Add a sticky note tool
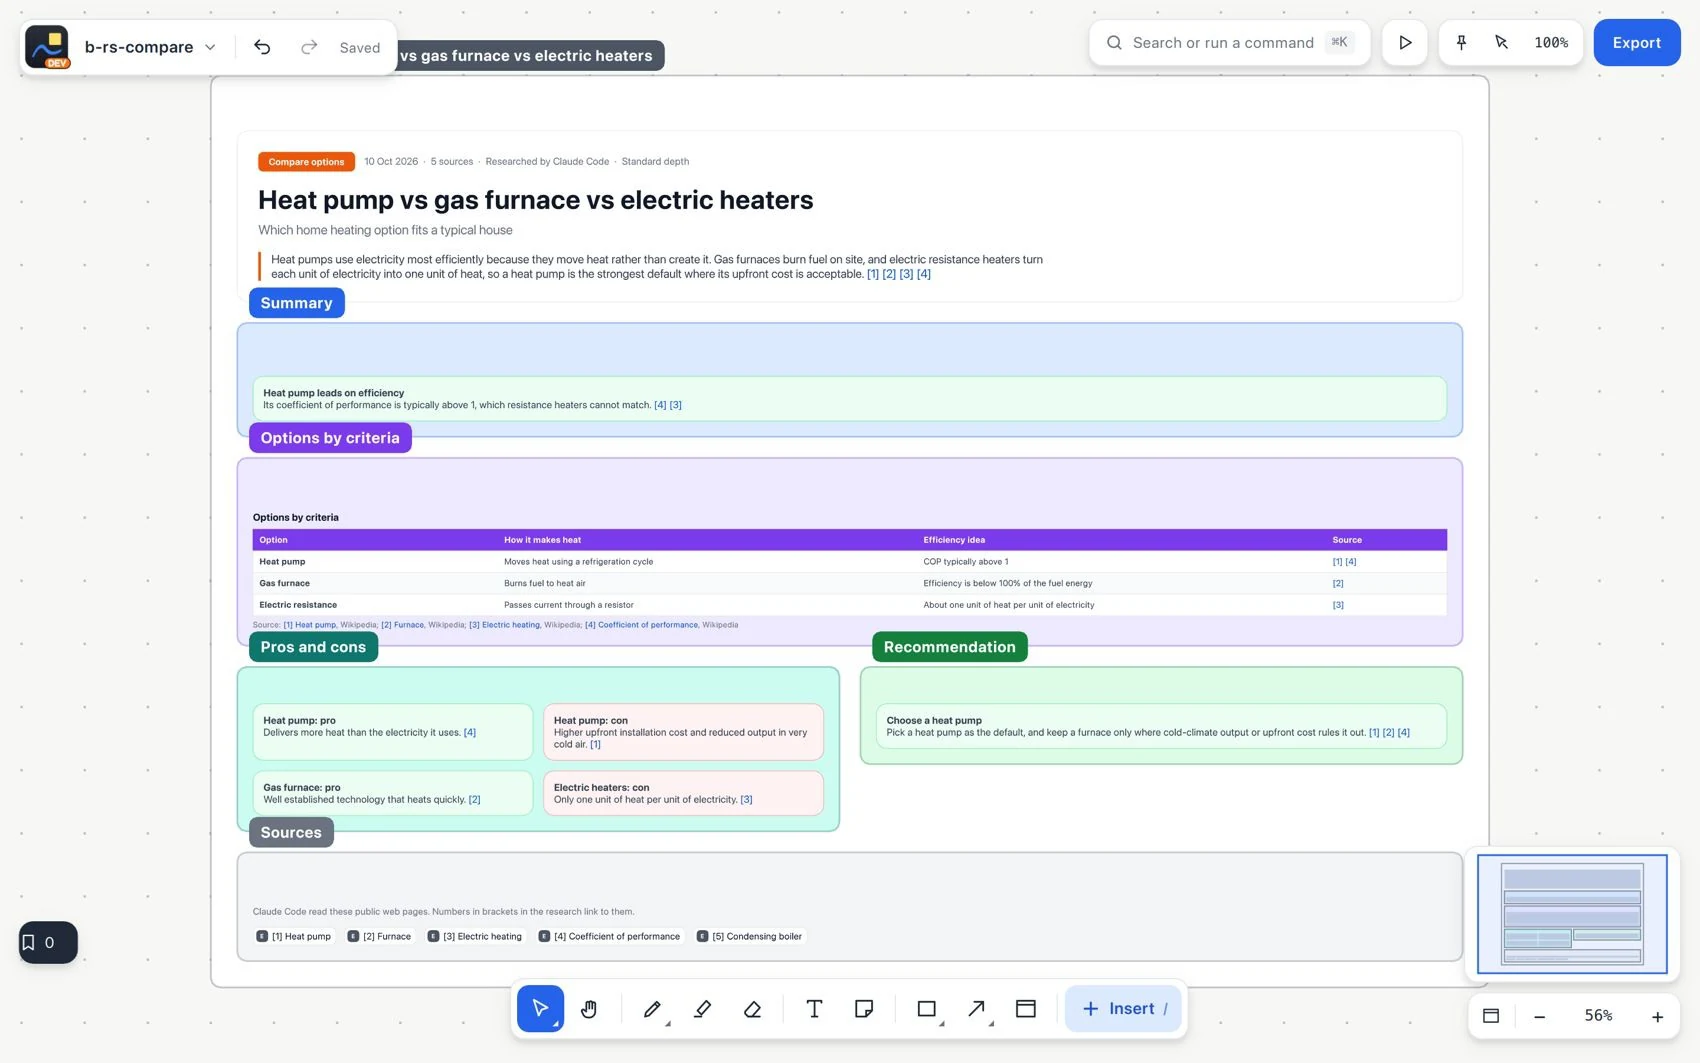Image resolution: width=1700 pixels, height=1063 pixels. 864,1008
